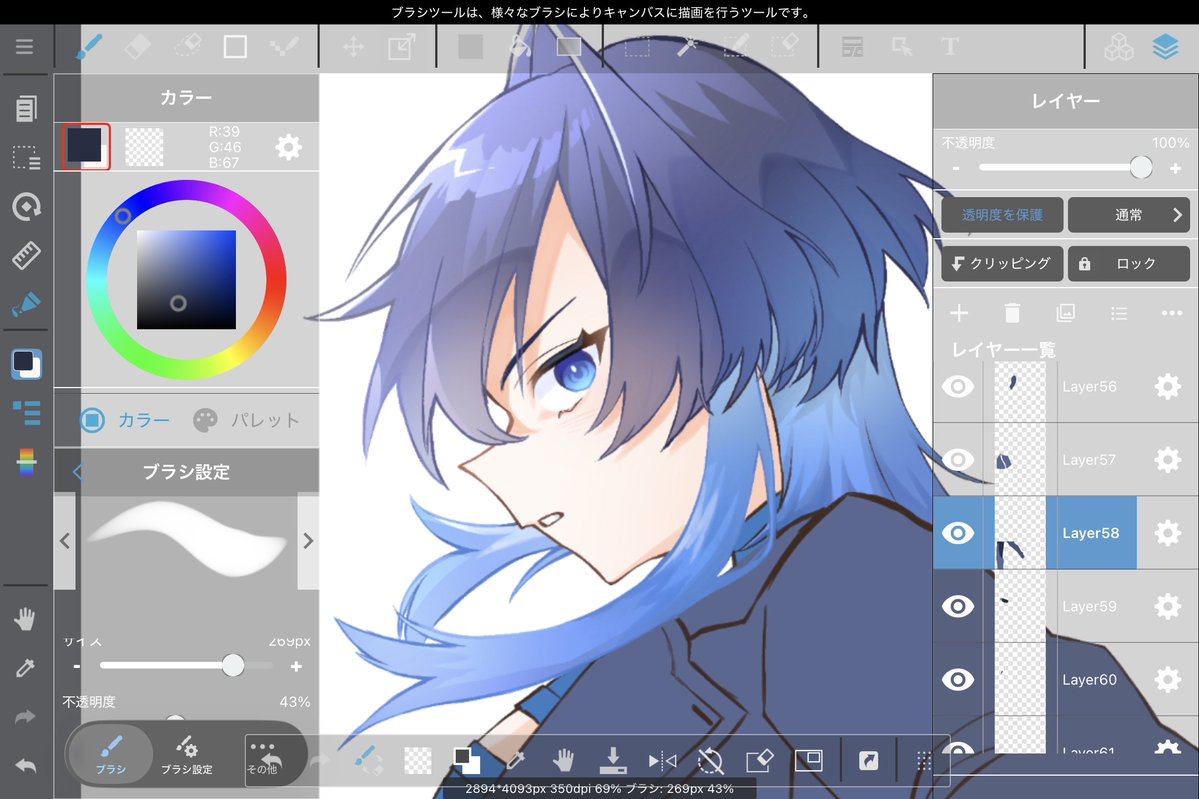The width and height of the screenshot is (1199, 799).
Task: Switch to the ブラシ bottom tab
Action: [x=111, y=755]
